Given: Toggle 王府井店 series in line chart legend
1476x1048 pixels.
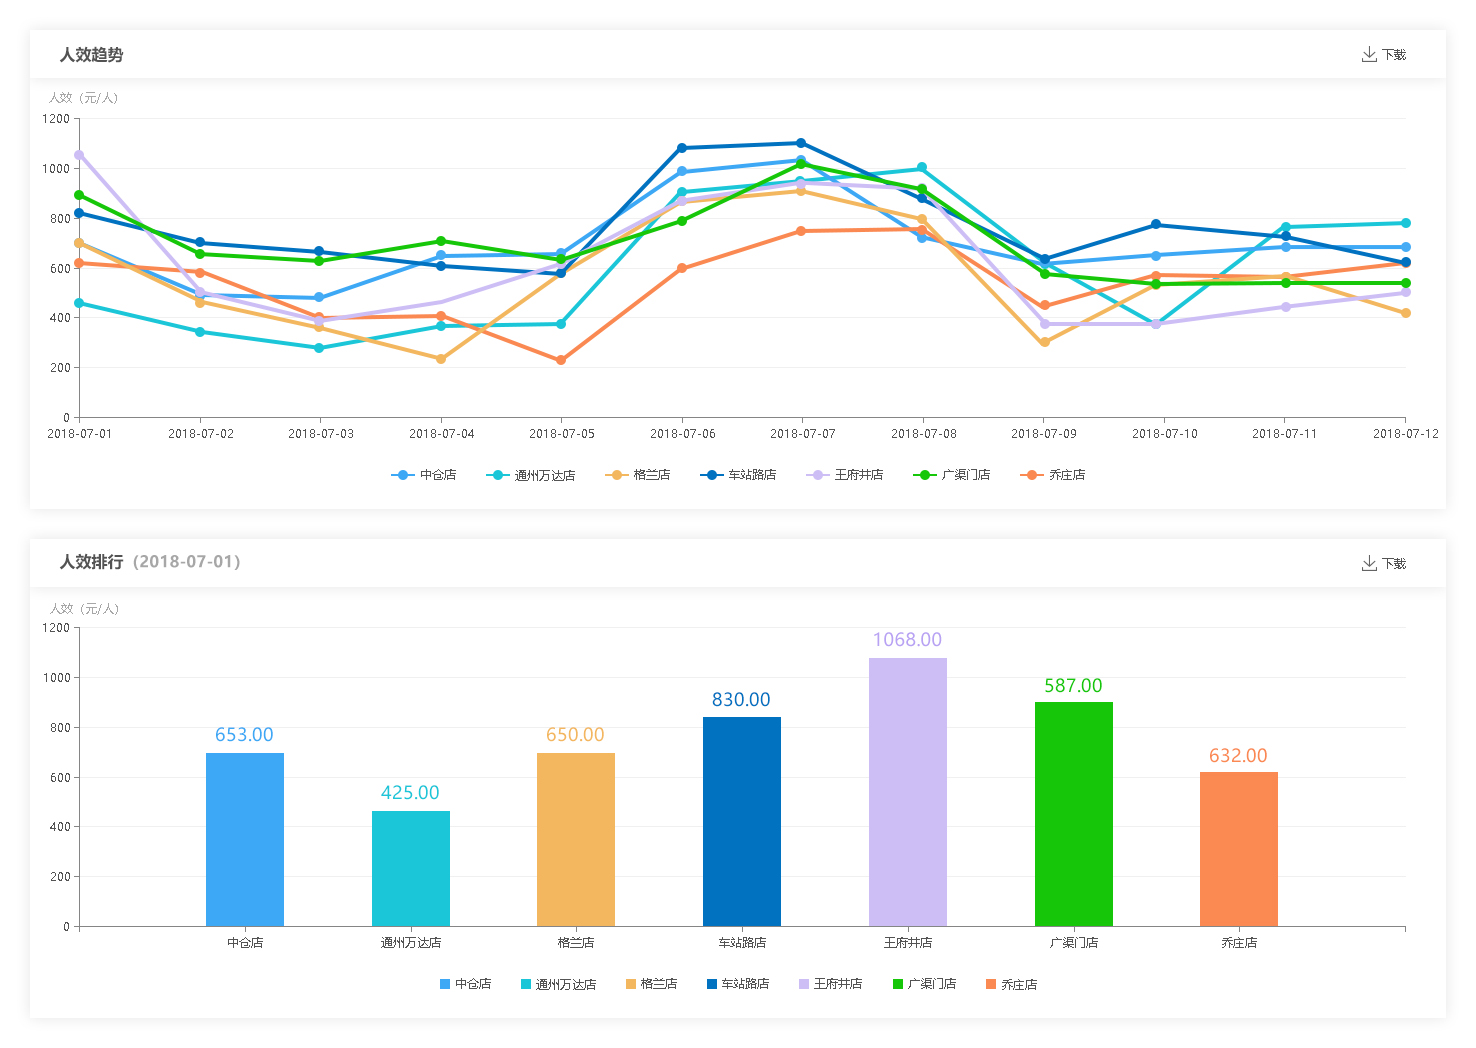Looking at the screenshot, I should click(845, 475).
